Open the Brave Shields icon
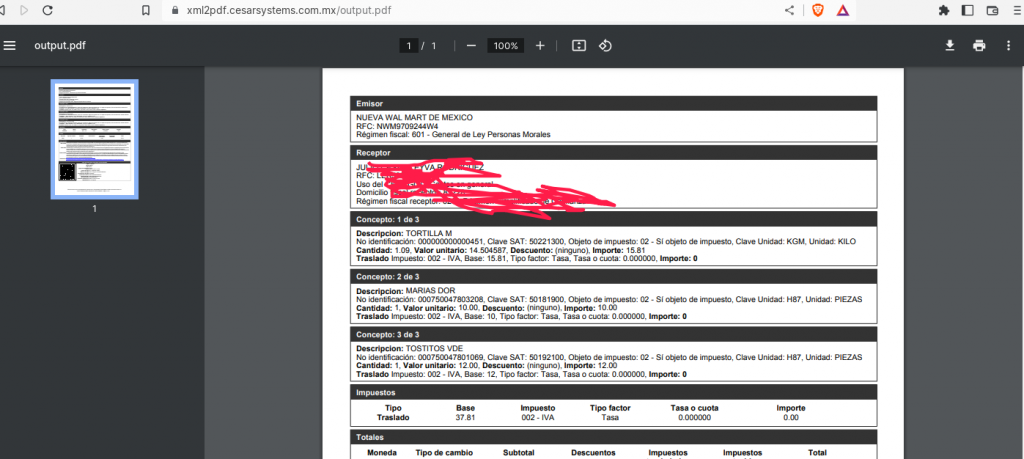This screenshot has height=459, width=1024. point(816,10)
